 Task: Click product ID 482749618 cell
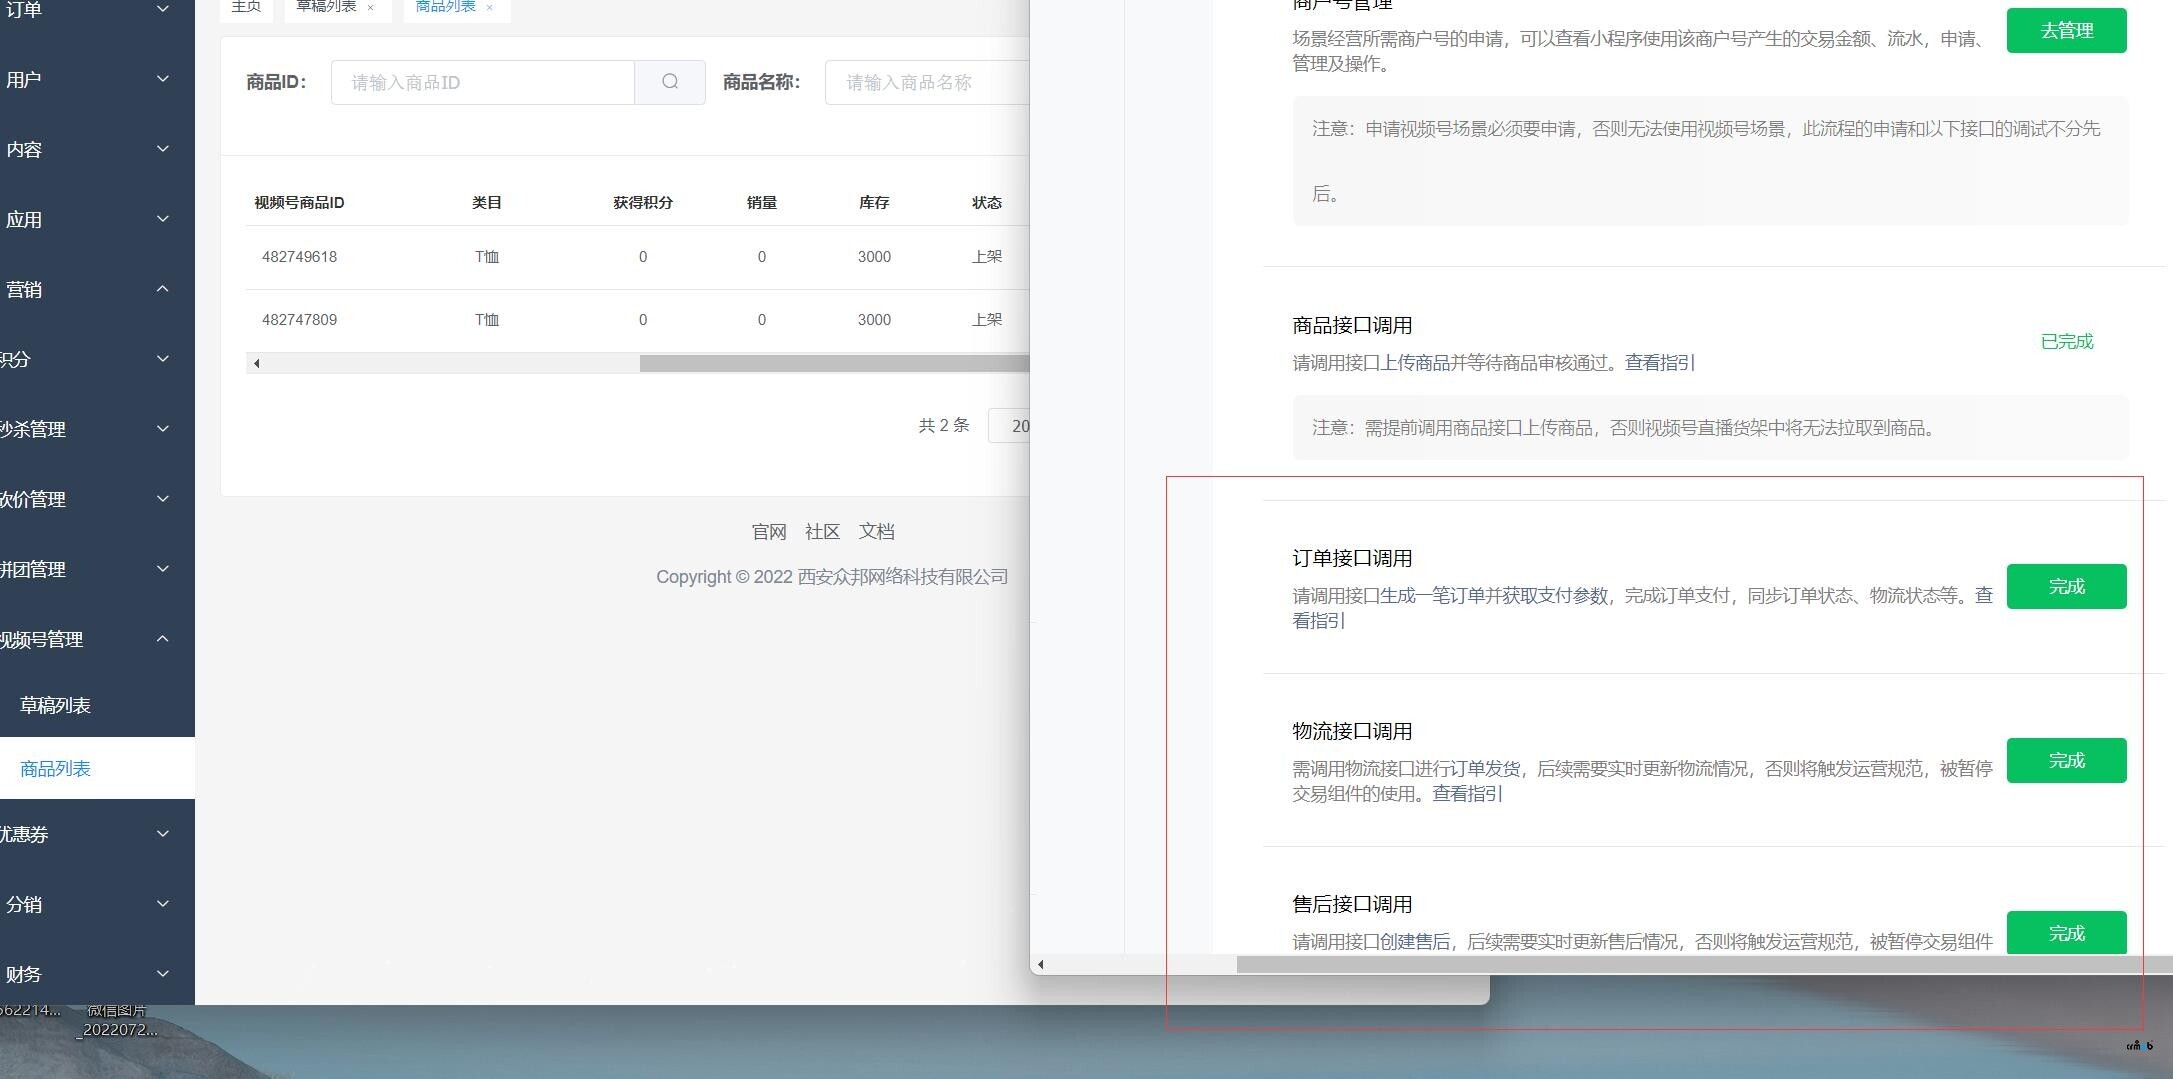pyautogui.click(x=299, y=257)
